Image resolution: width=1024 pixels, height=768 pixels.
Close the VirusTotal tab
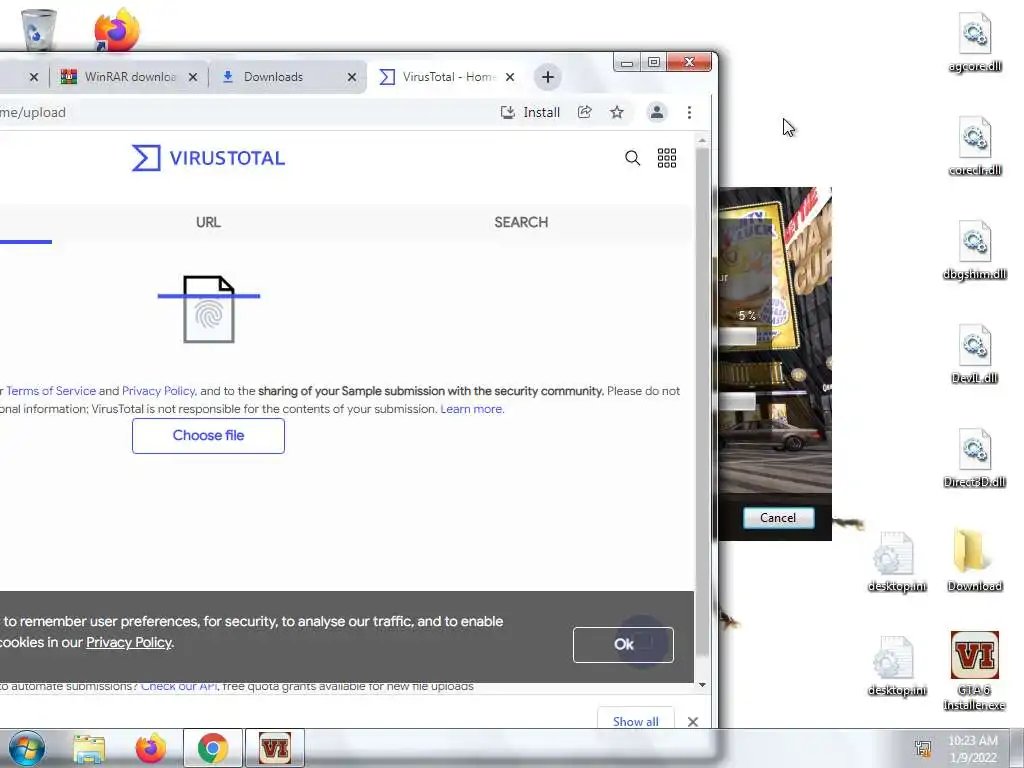click(x=510, y=77)
